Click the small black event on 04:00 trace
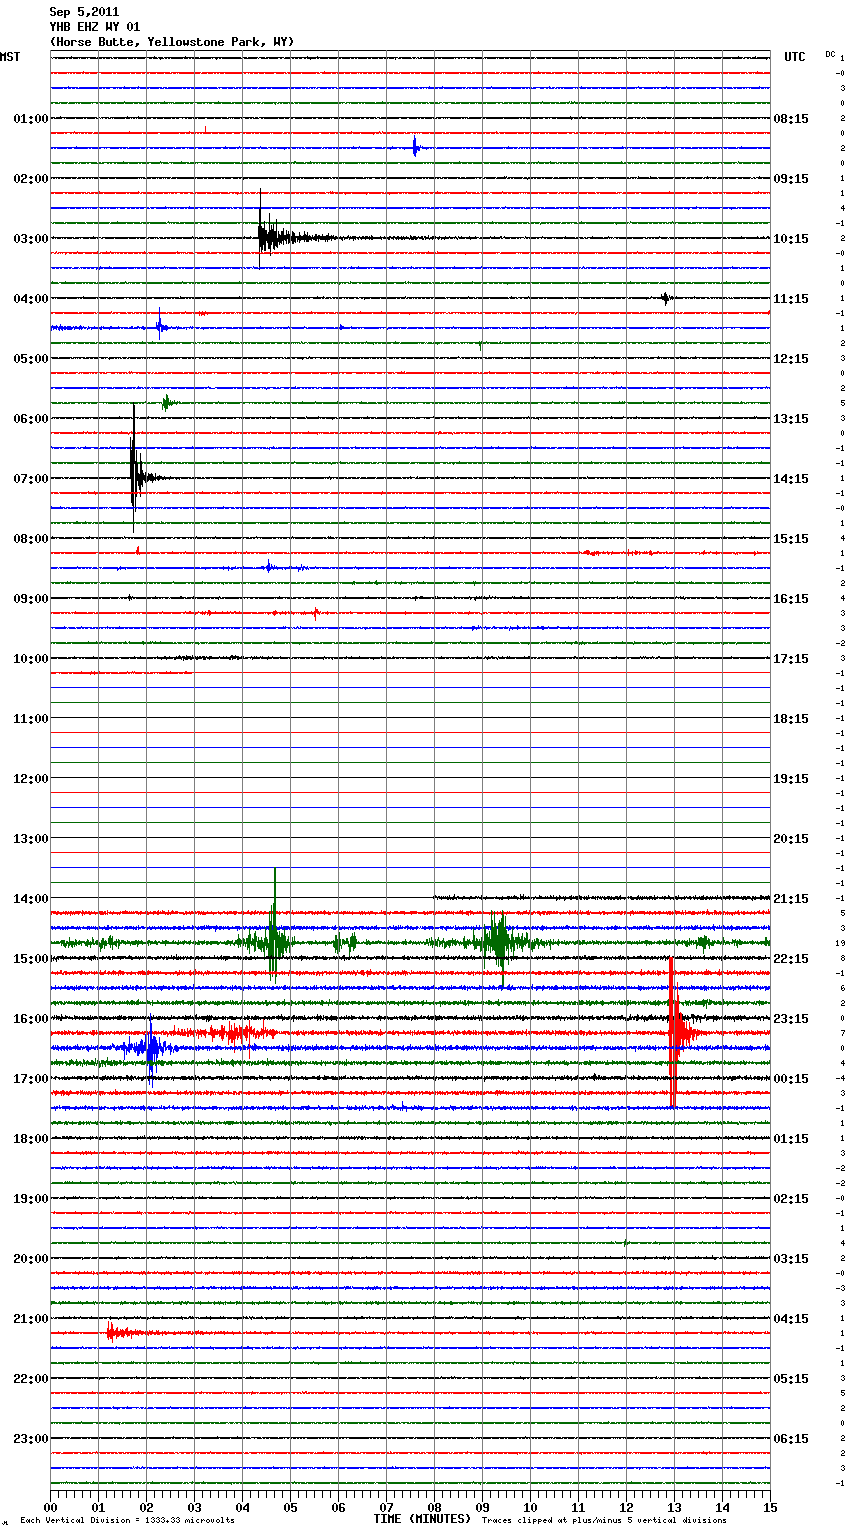Viewport: 850px width, 1534px height. 666,297
